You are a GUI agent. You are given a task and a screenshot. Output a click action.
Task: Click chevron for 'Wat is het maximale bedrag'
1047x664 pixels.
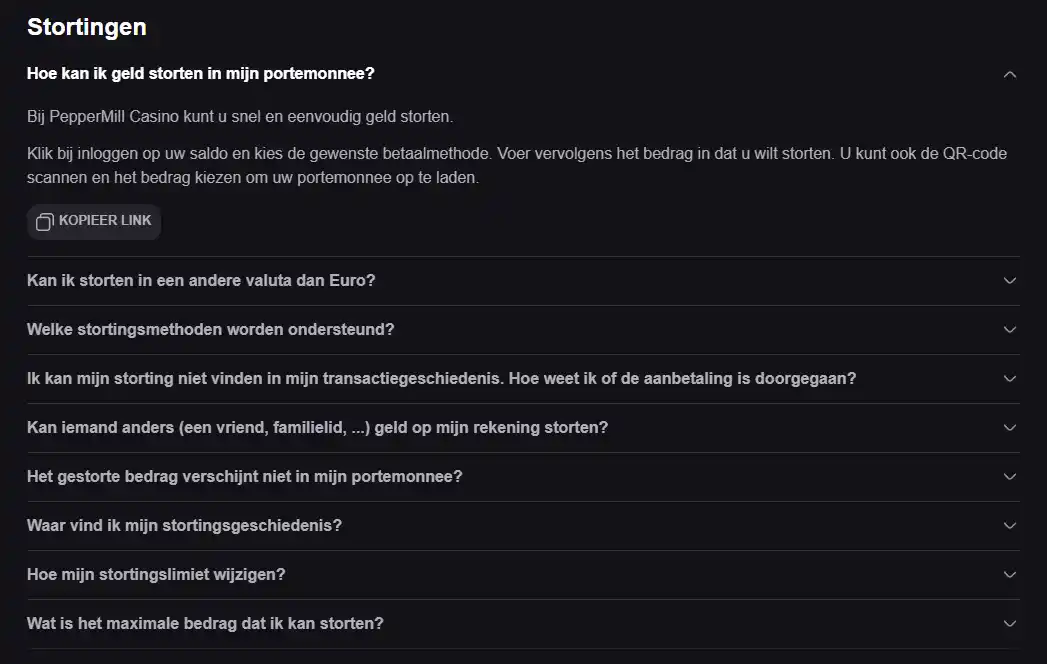coord(1010,623)
